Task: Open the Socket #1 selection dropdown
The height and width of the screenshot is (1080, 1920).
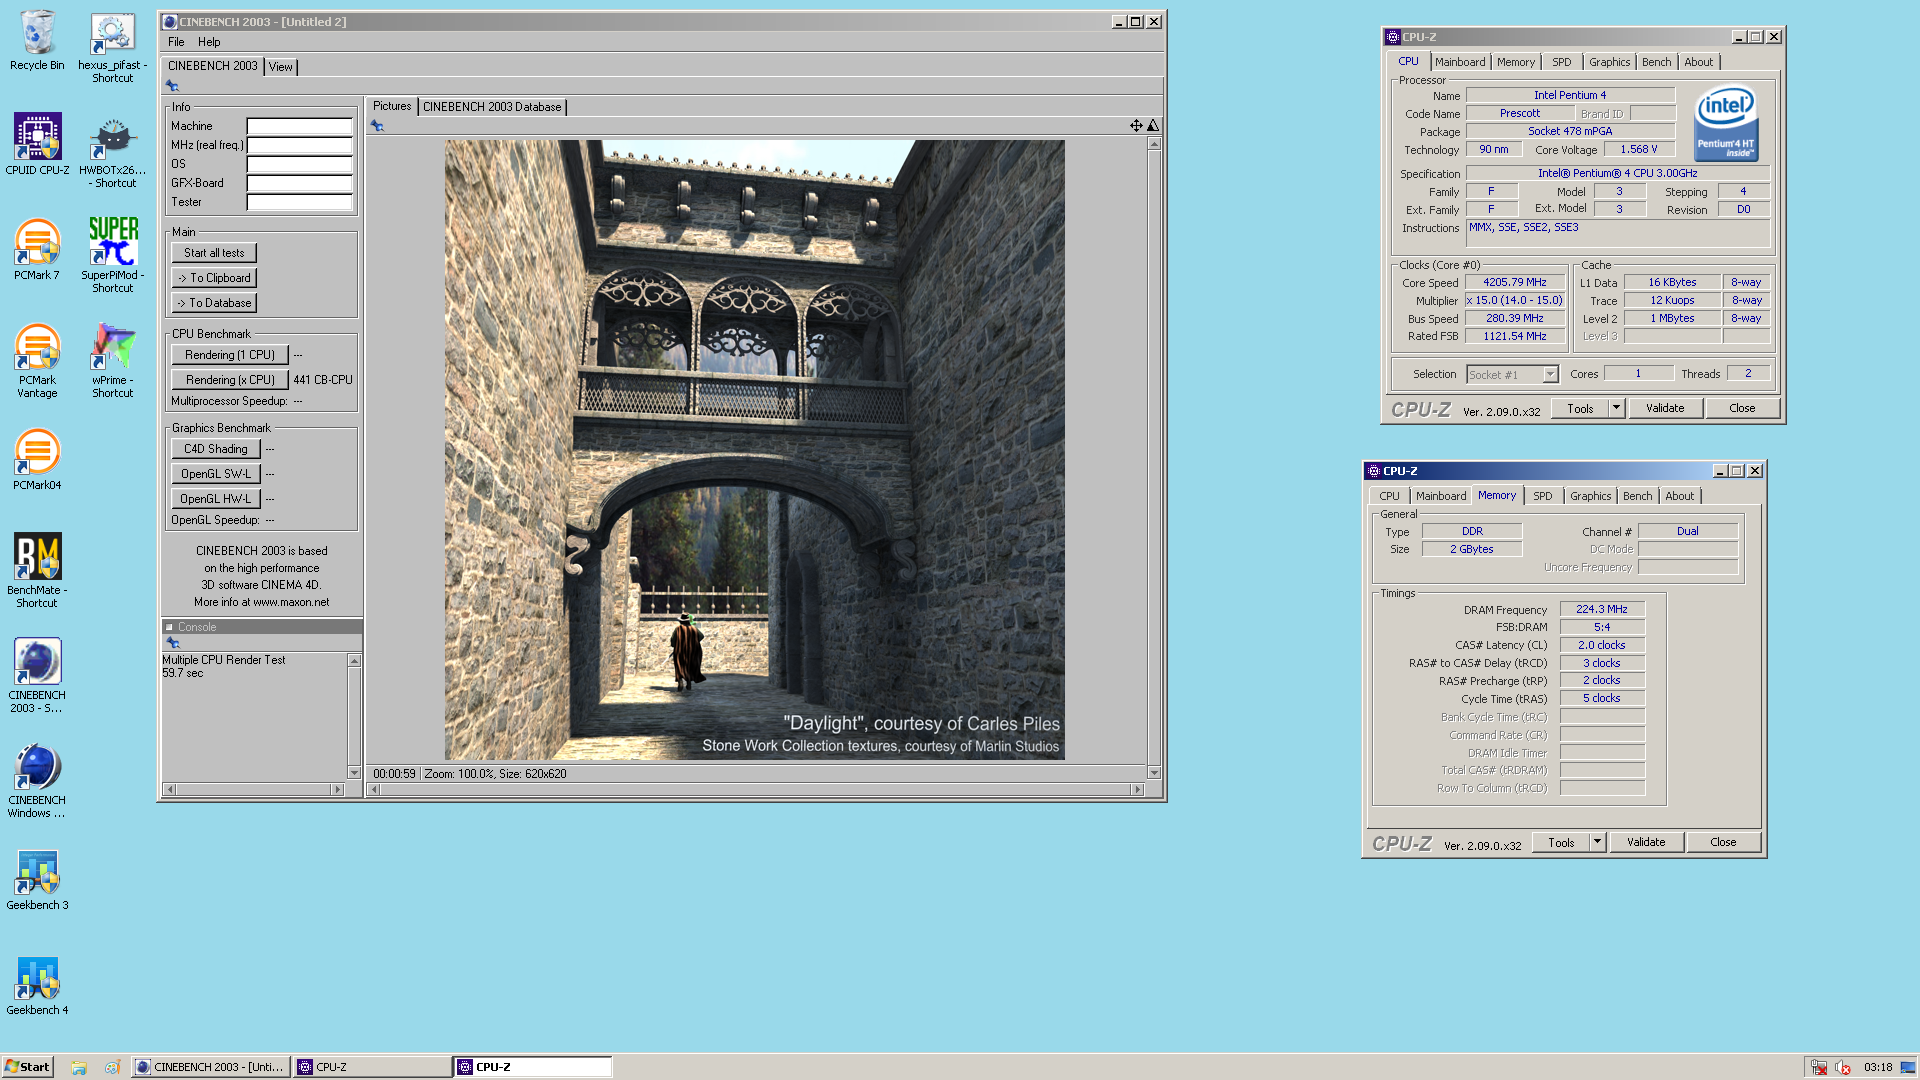Action: click(1513, 374)
